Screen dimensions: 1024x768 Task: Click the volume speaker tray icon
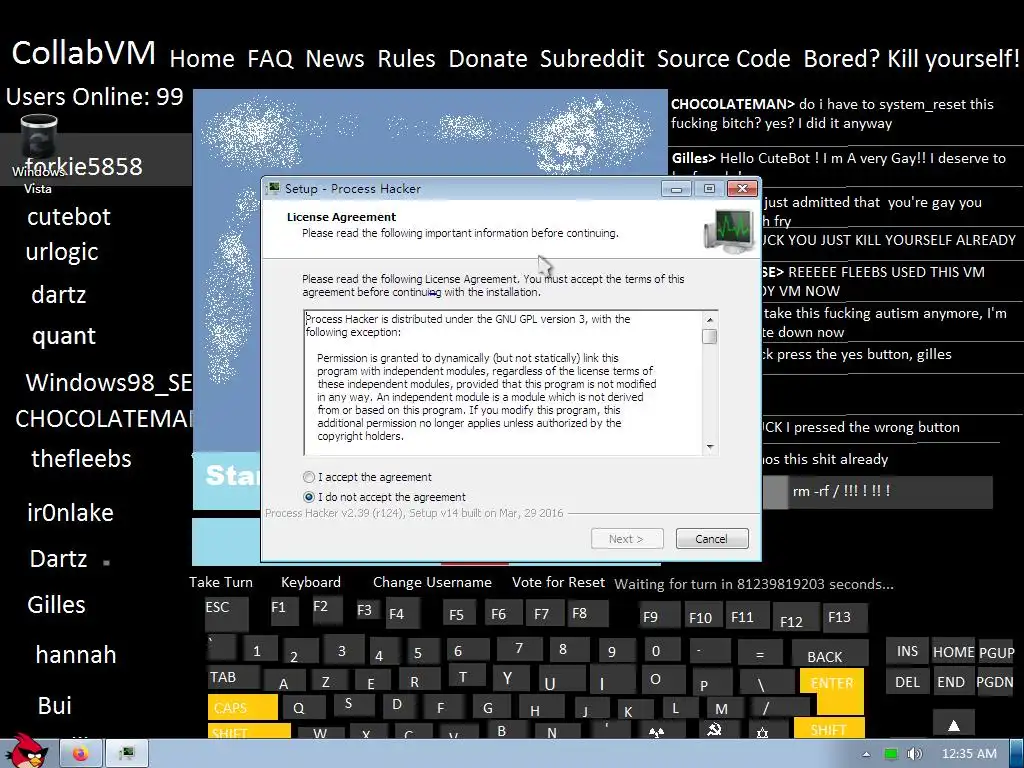pyautogui.click(x=914, y=754)
